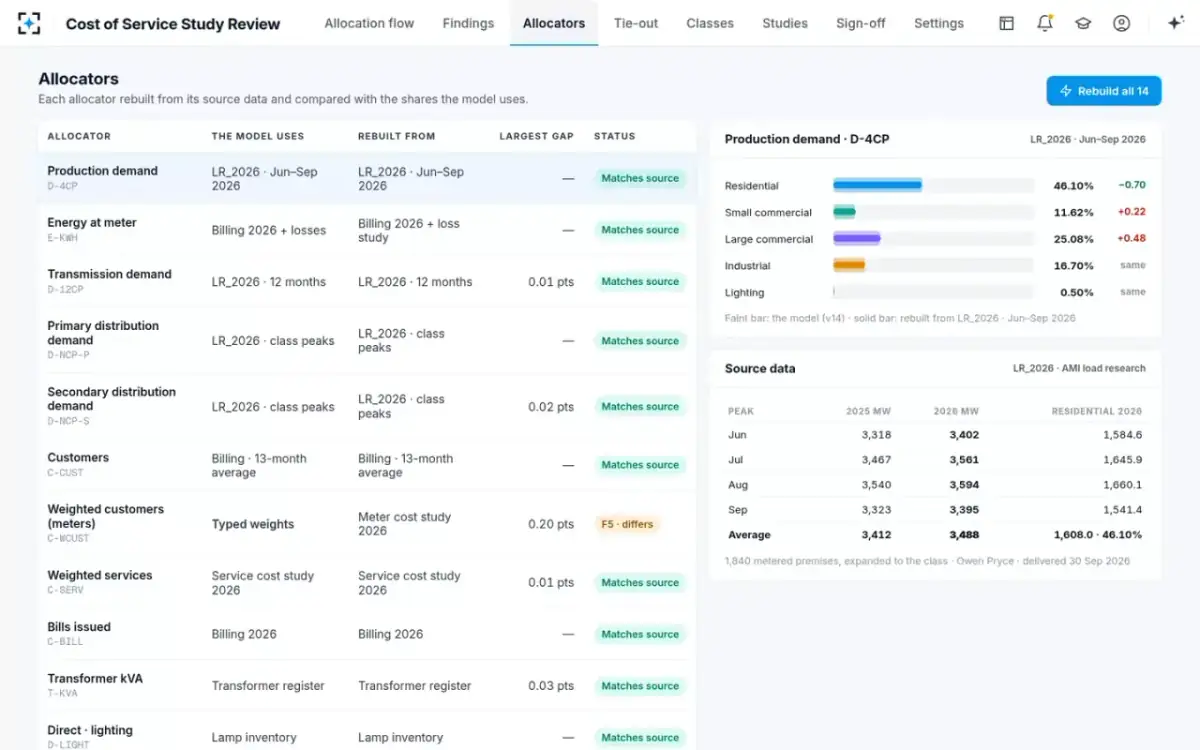Open the Sign-off tab
1200x750 pixels.
(x=861, y=23)
